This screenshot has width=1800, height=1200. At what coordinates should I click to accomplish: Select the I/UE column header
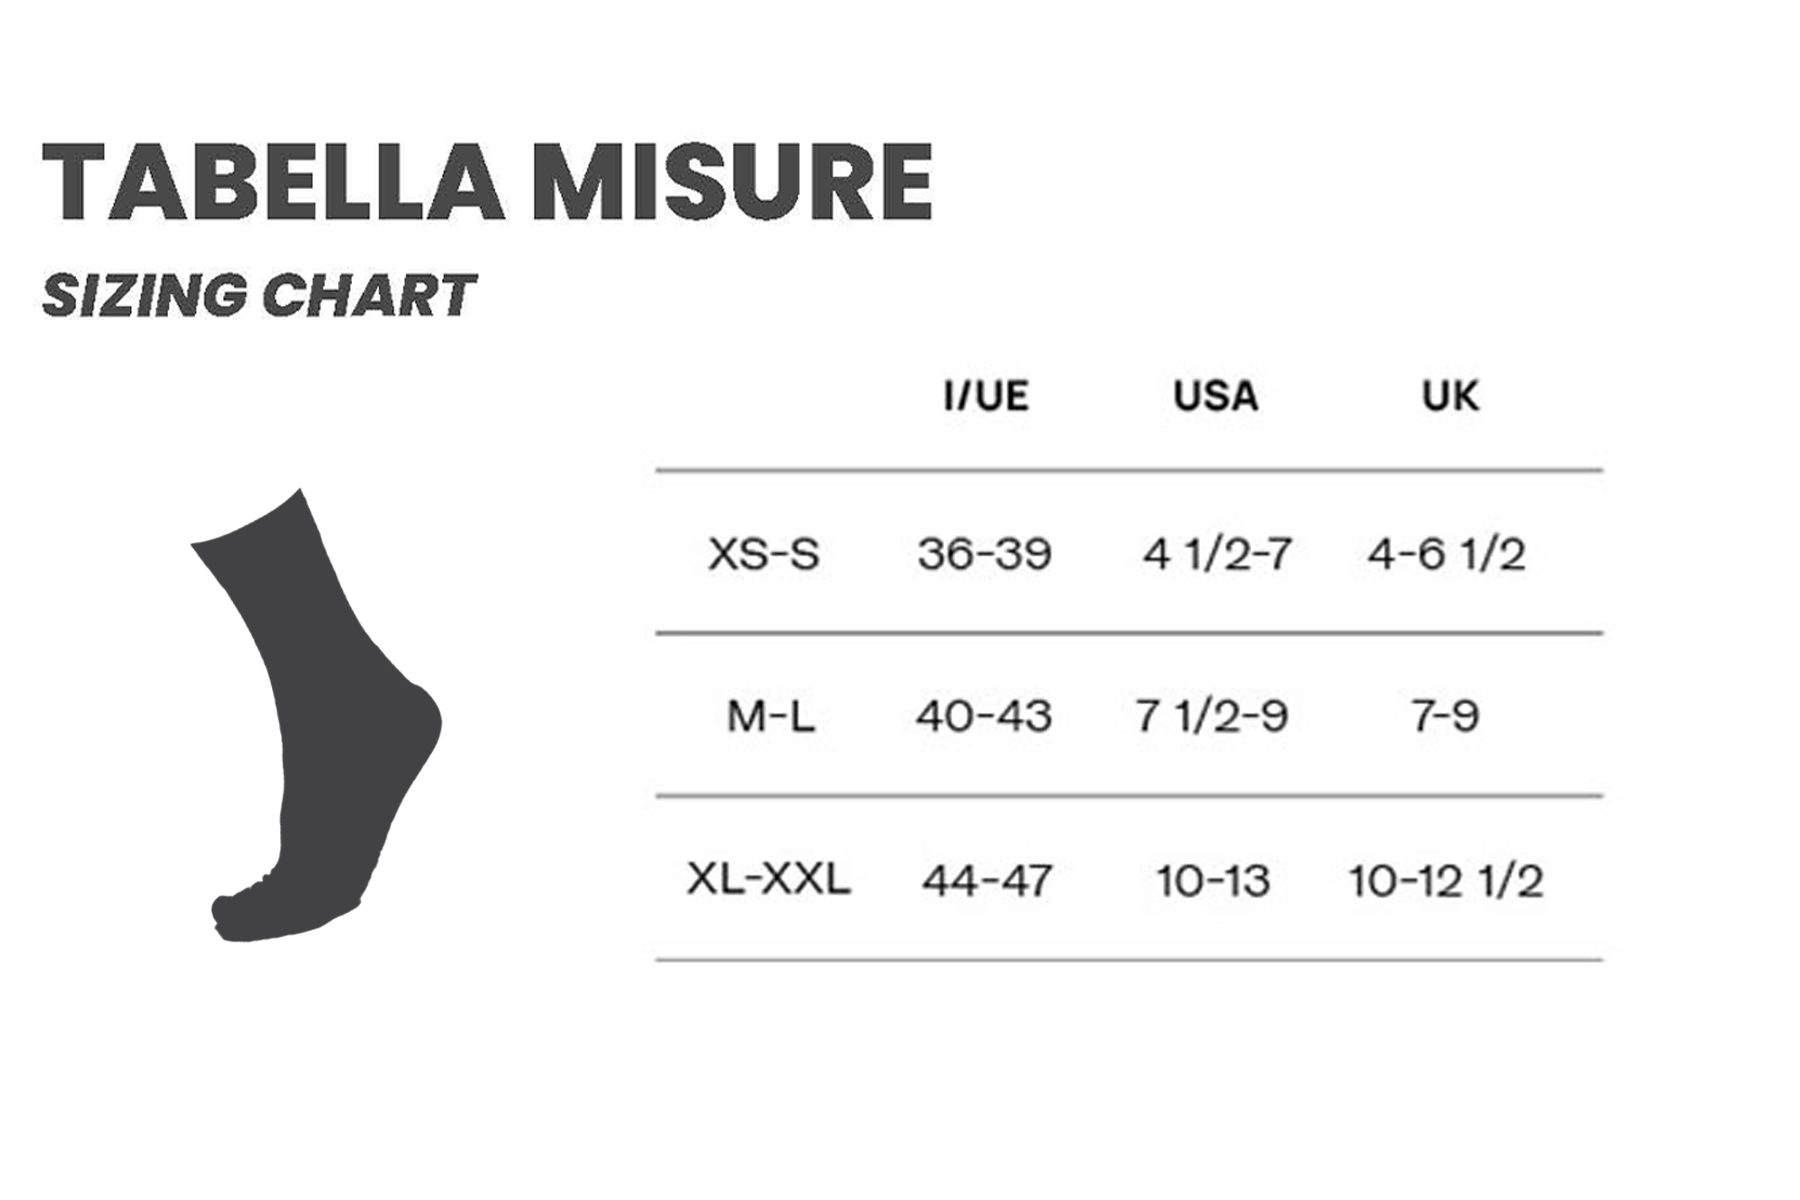986,396
